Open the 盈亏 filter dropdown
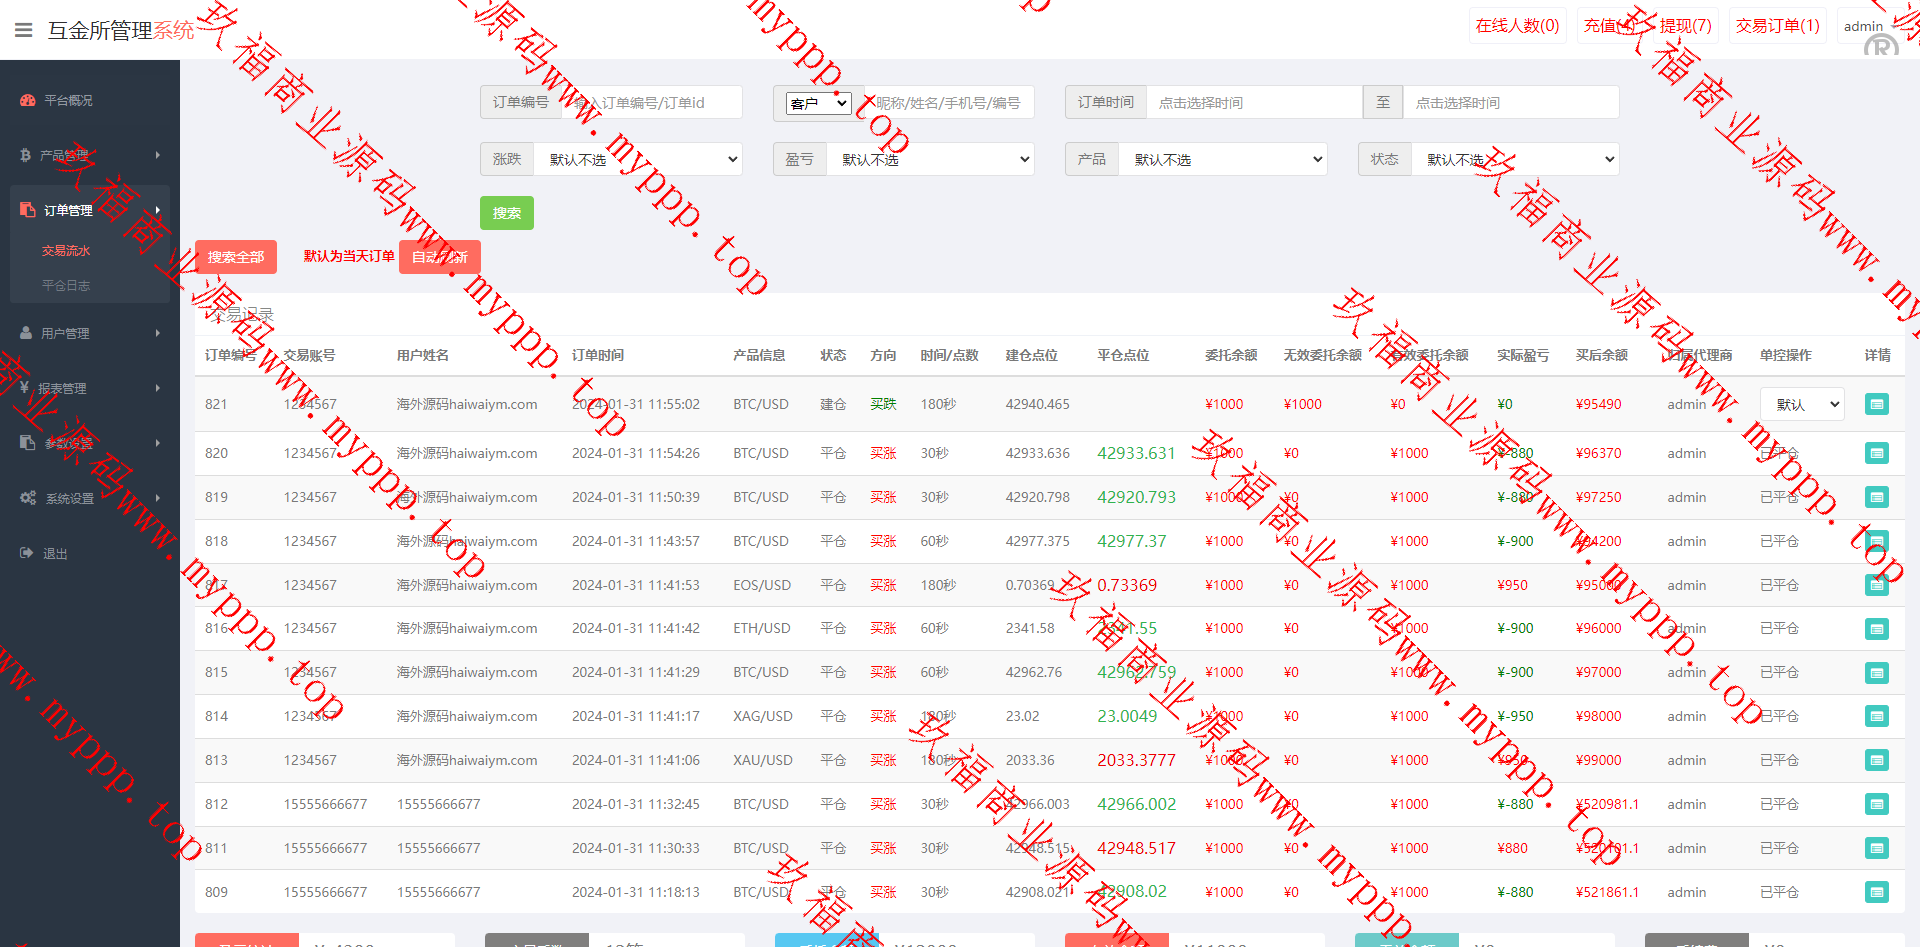The height and width of the screenshot is (947, 1920). tap(930, 159)
